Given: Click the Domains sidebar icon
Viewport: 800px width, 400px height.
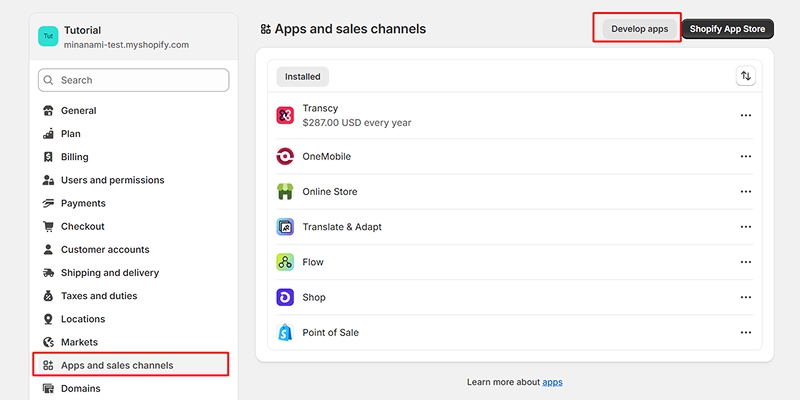Looking at the screenshot, I should tap(48, 389).
